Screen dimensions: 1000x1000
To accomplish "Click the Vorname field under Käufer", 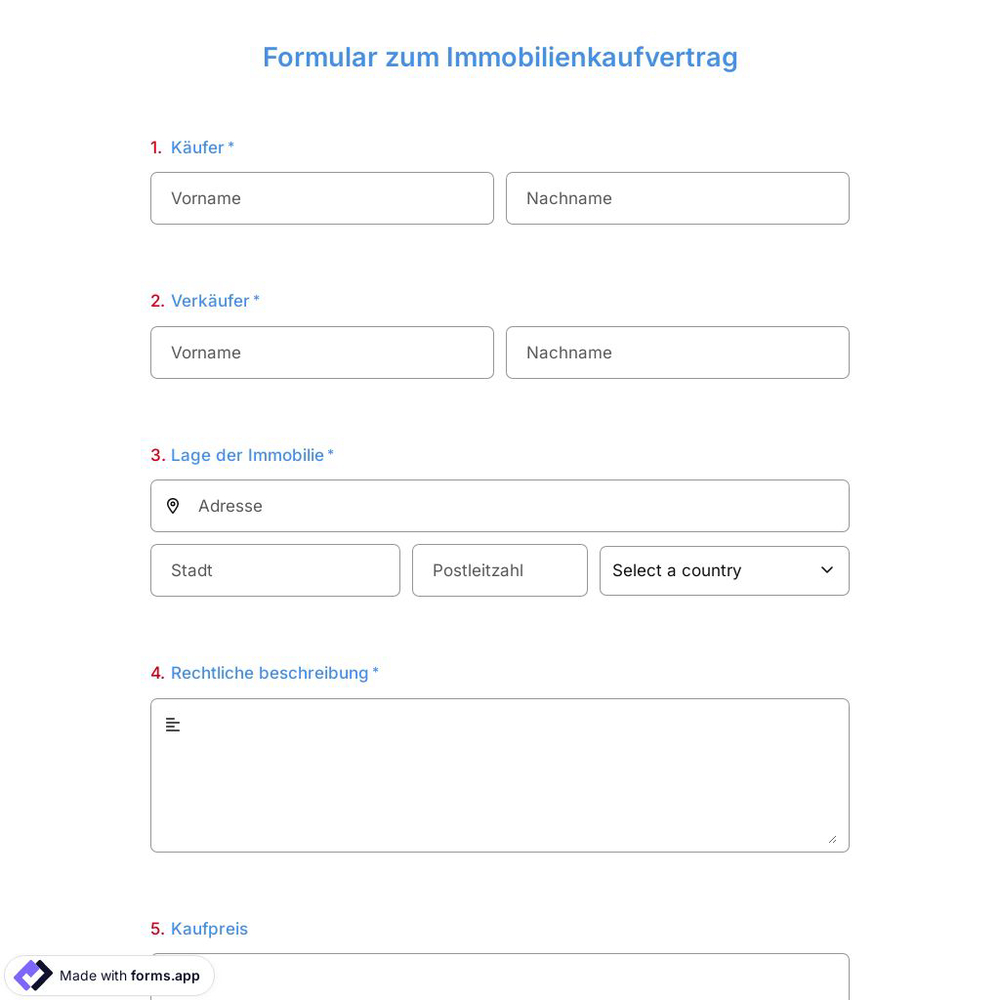I will pyautogui.click(x=322, y=198).
